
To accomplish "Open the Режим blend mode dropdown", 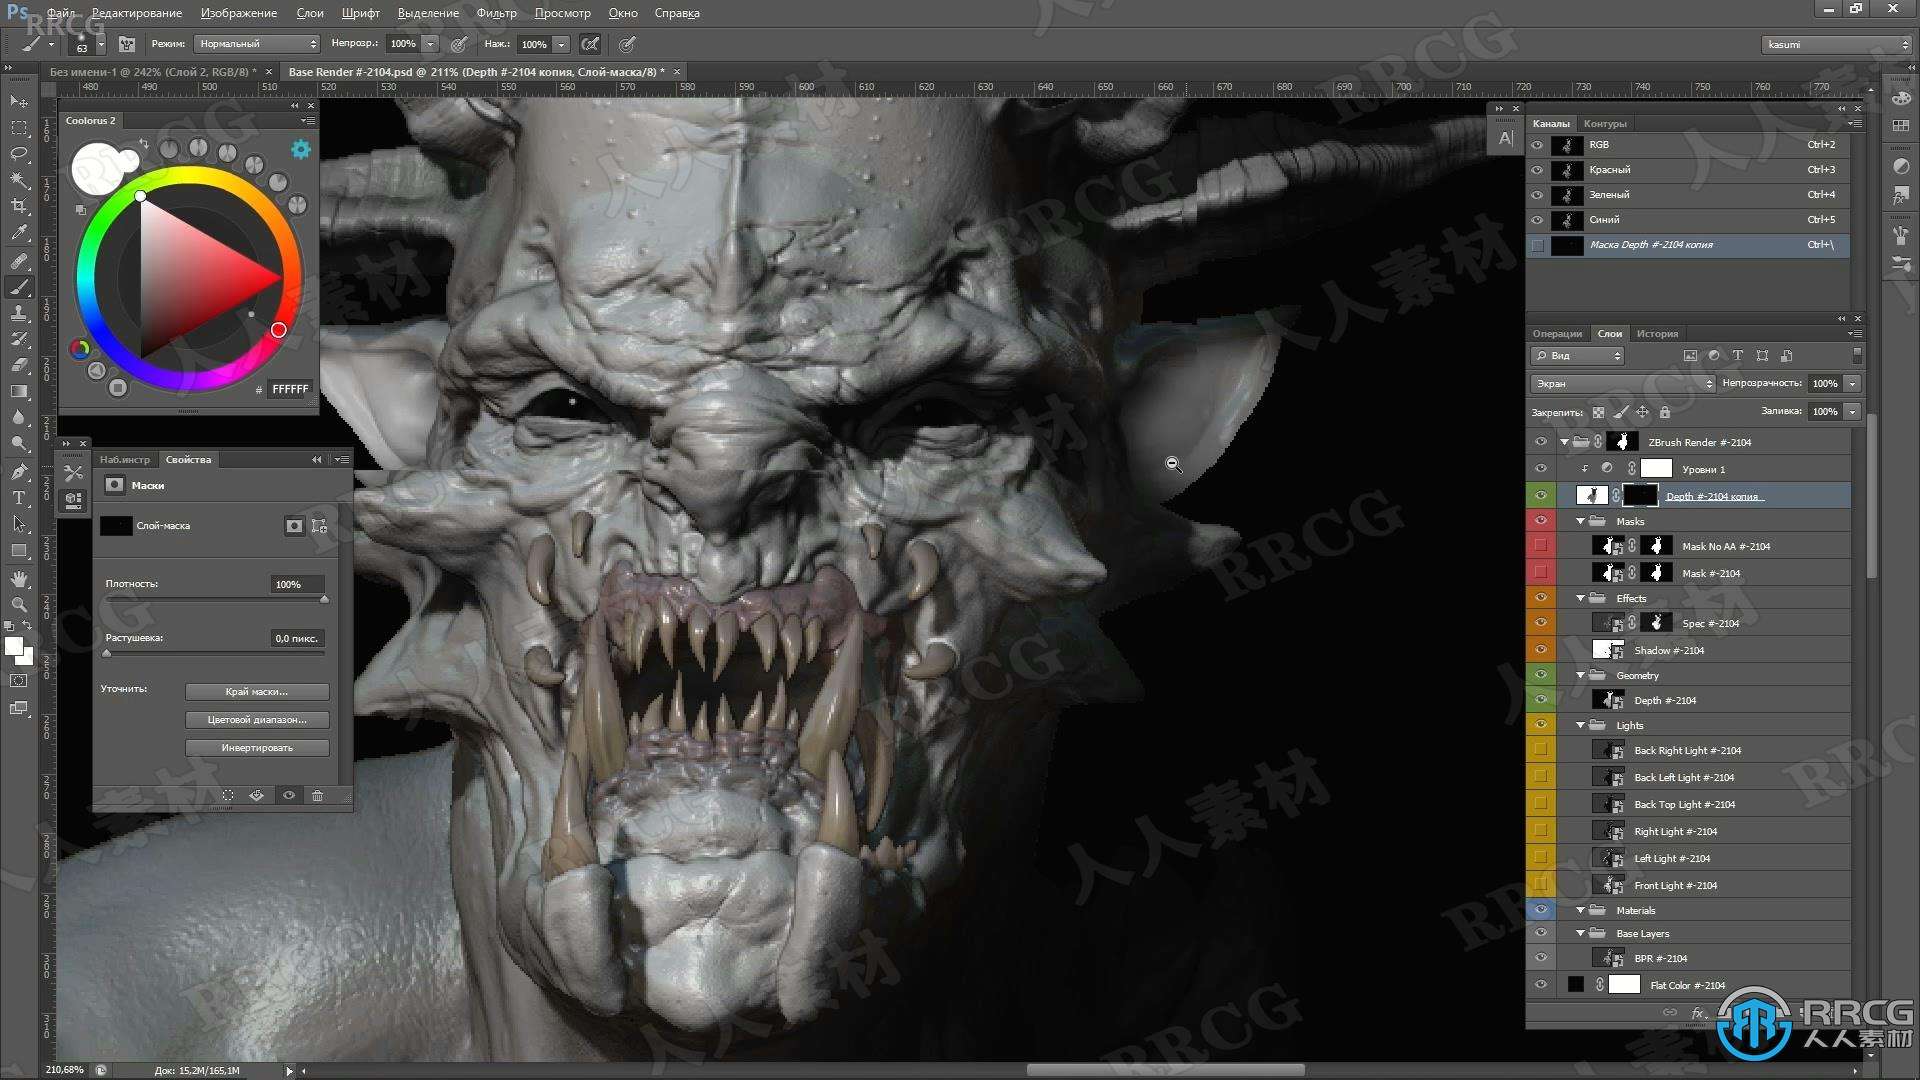I will [257, 44].
